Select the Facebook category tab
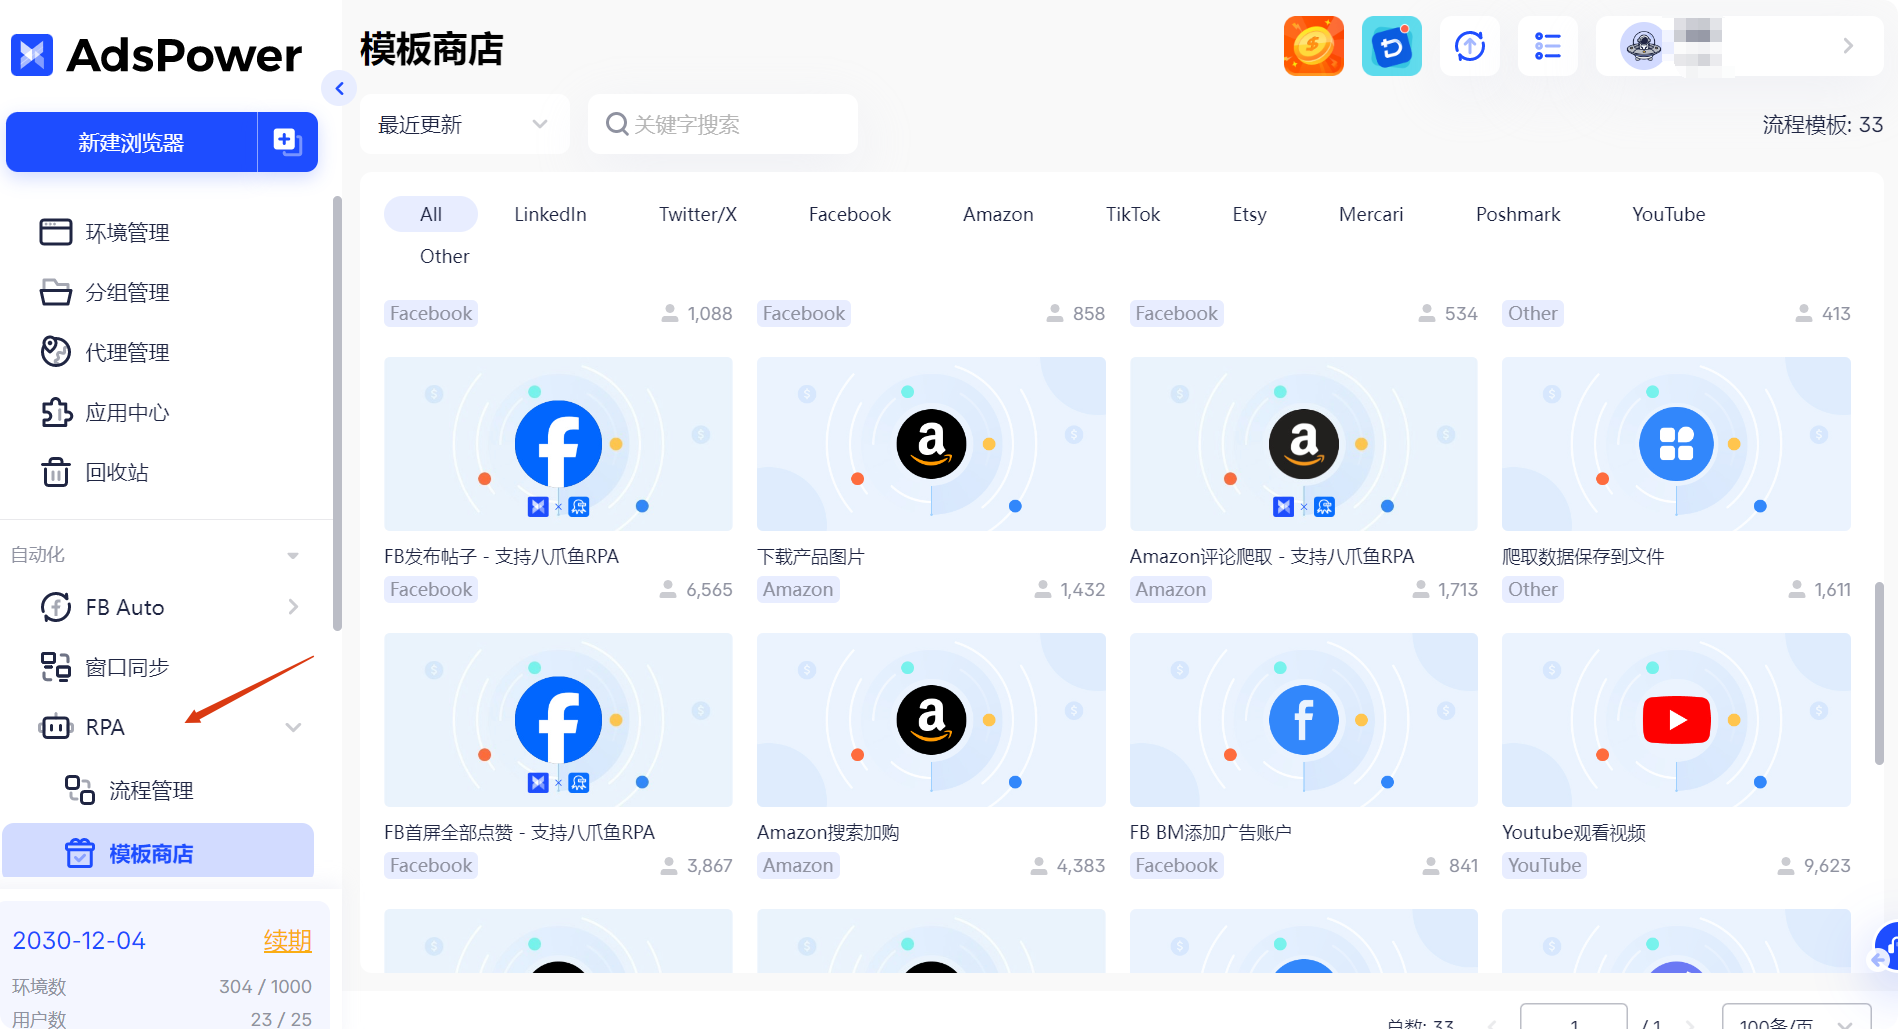 [x=850, y=214]
